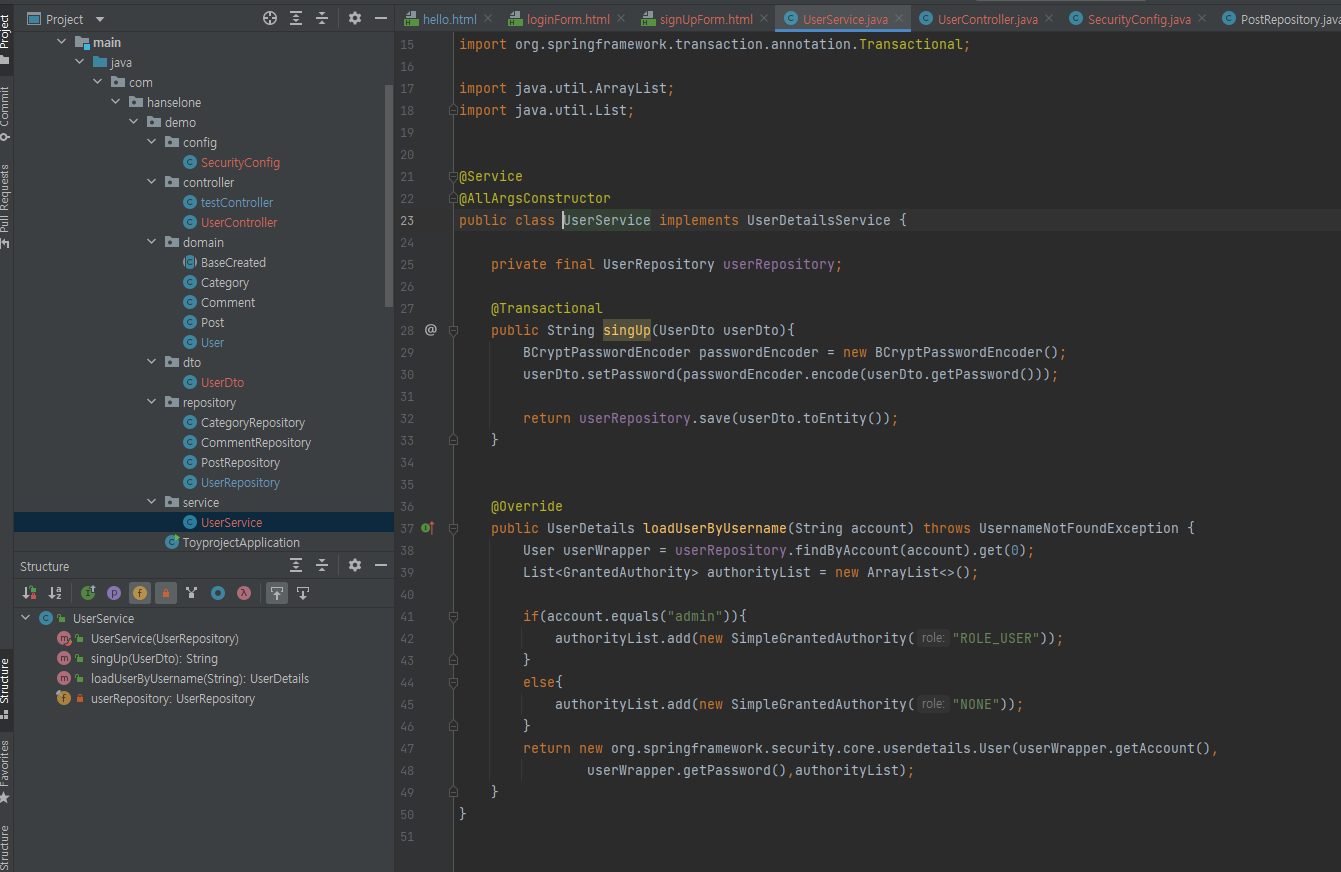
Task: Select userRepository field in Structure tree
Action: coord(173,698)
